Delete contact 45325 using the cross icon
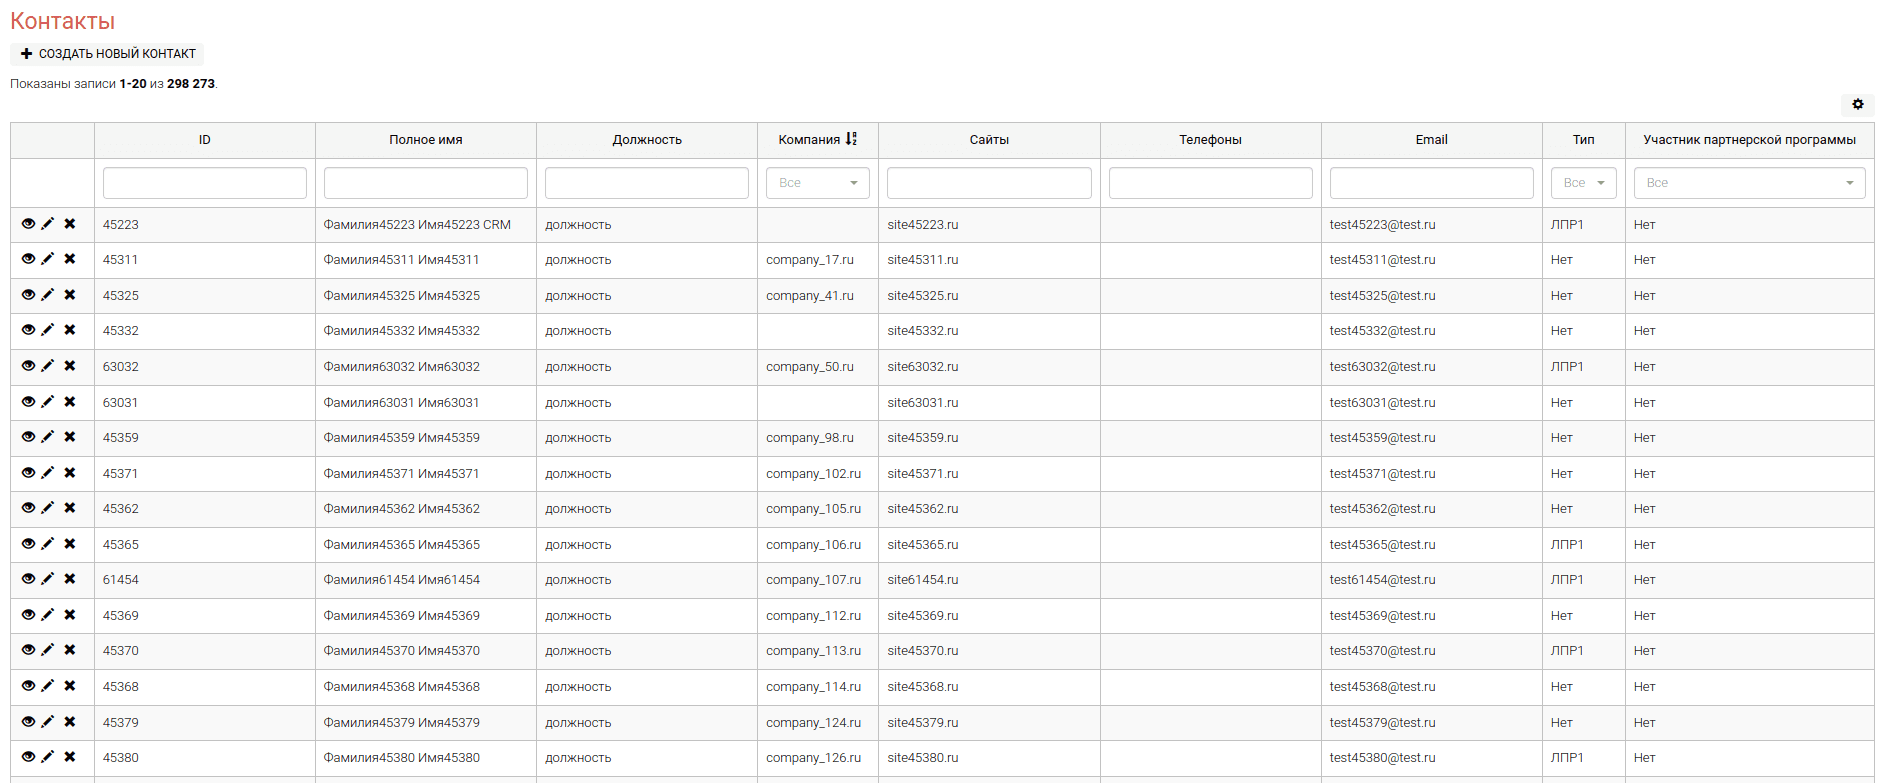Viewport: 1889px width, 783px height. pos(70,295)
